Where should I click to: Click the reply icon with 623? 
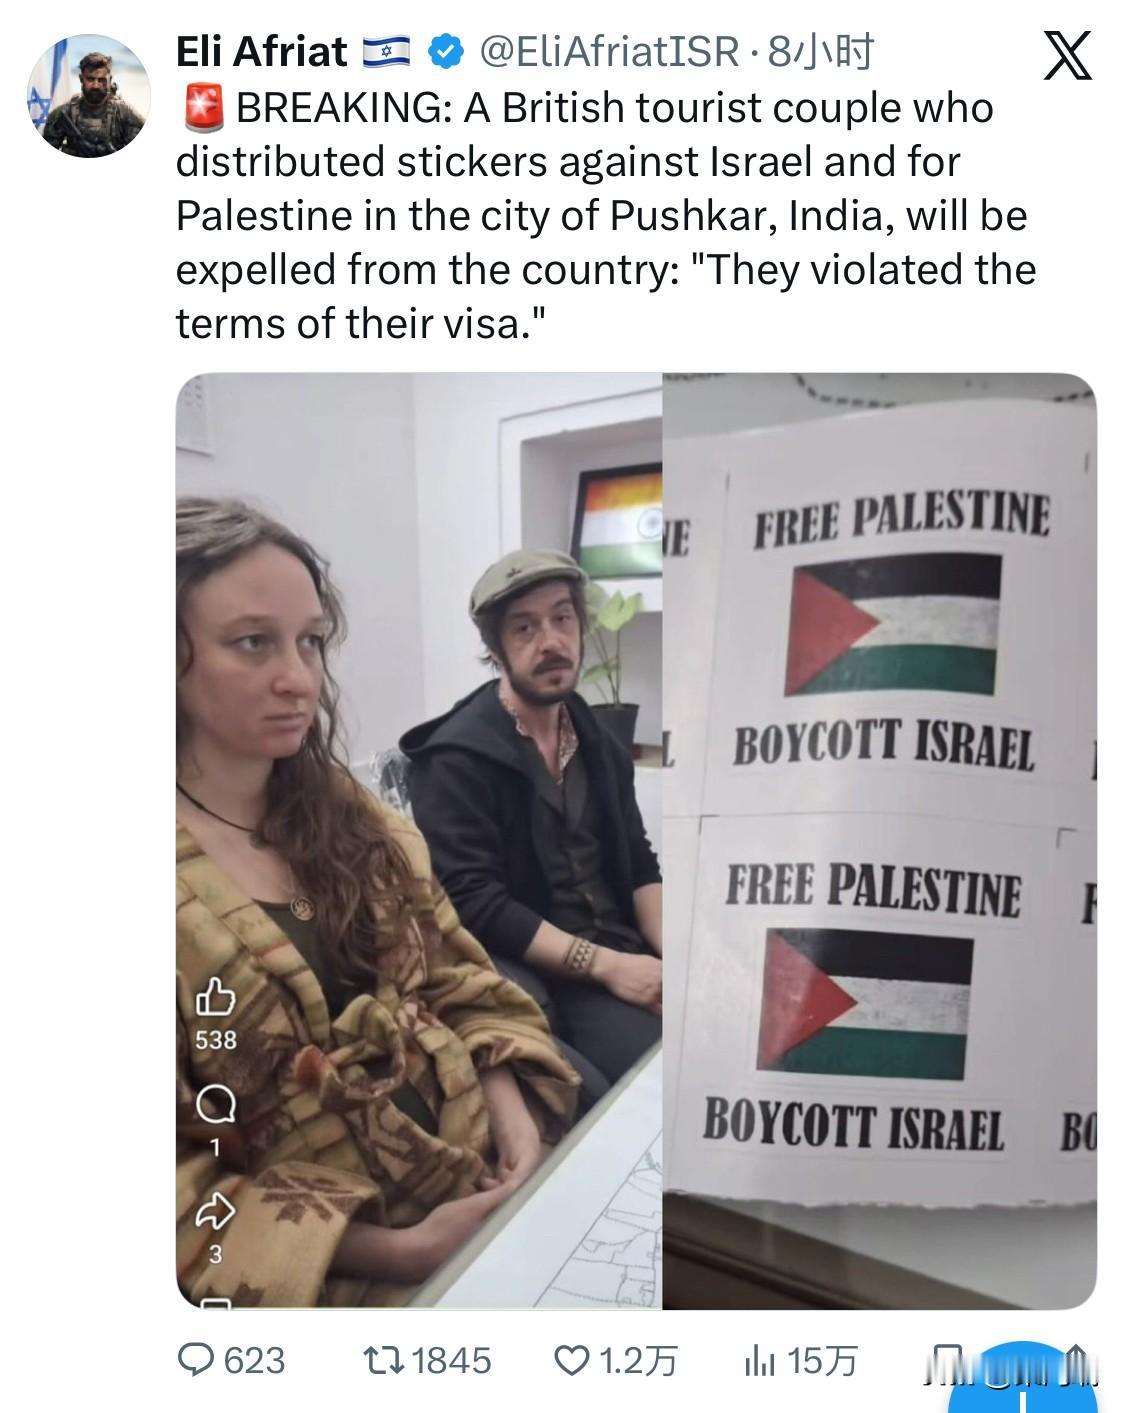[x=232, y=1360]
